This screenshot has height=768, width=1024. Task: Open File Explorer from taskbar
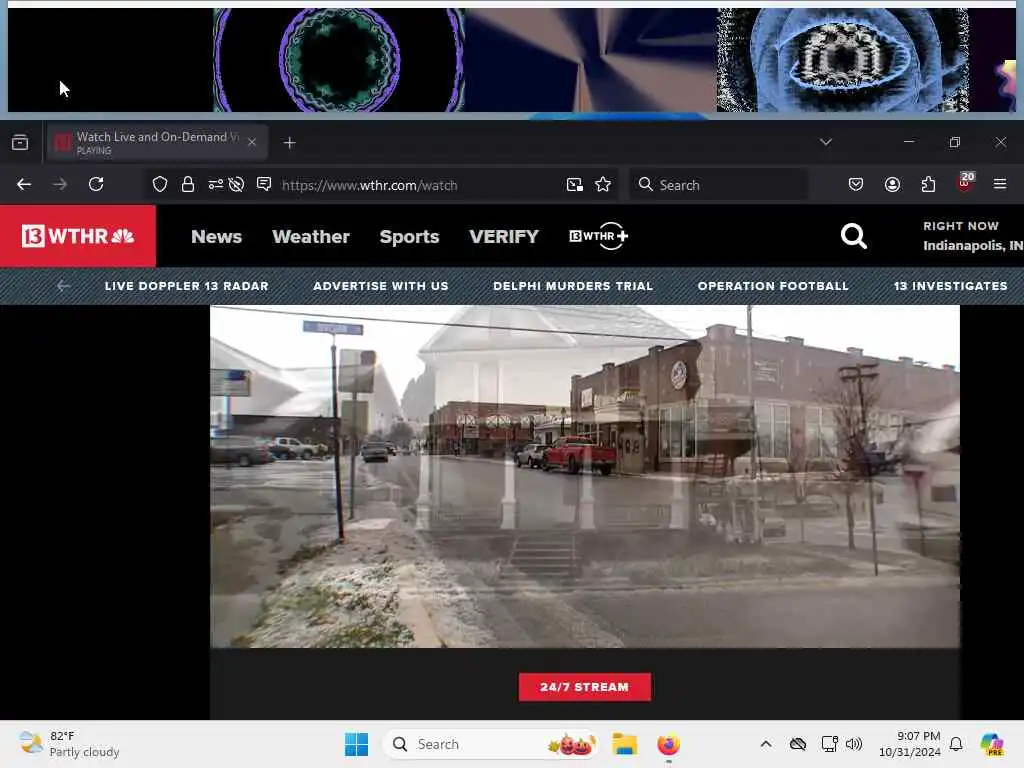tap(624, 744)
